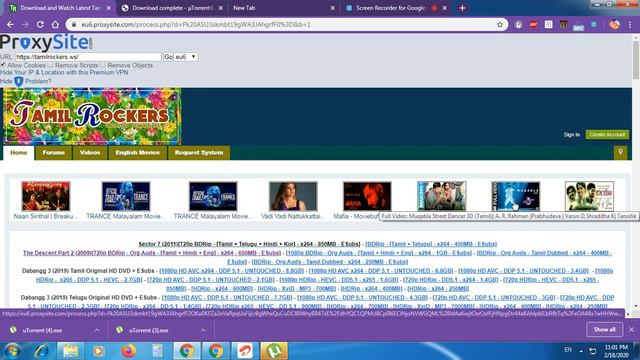This screenshot has height=360, width=640.
Task: Open the user profile avatar icon
Action: [615, 24]
